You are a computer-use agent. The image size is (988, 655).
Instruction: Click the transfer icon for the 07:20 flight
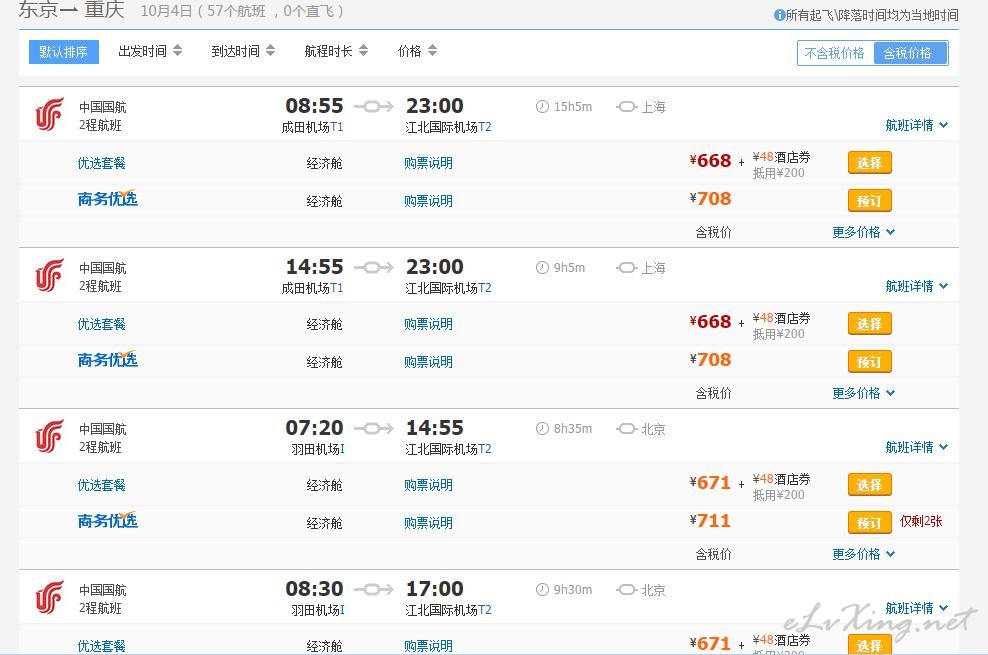[x=626, y=429]
